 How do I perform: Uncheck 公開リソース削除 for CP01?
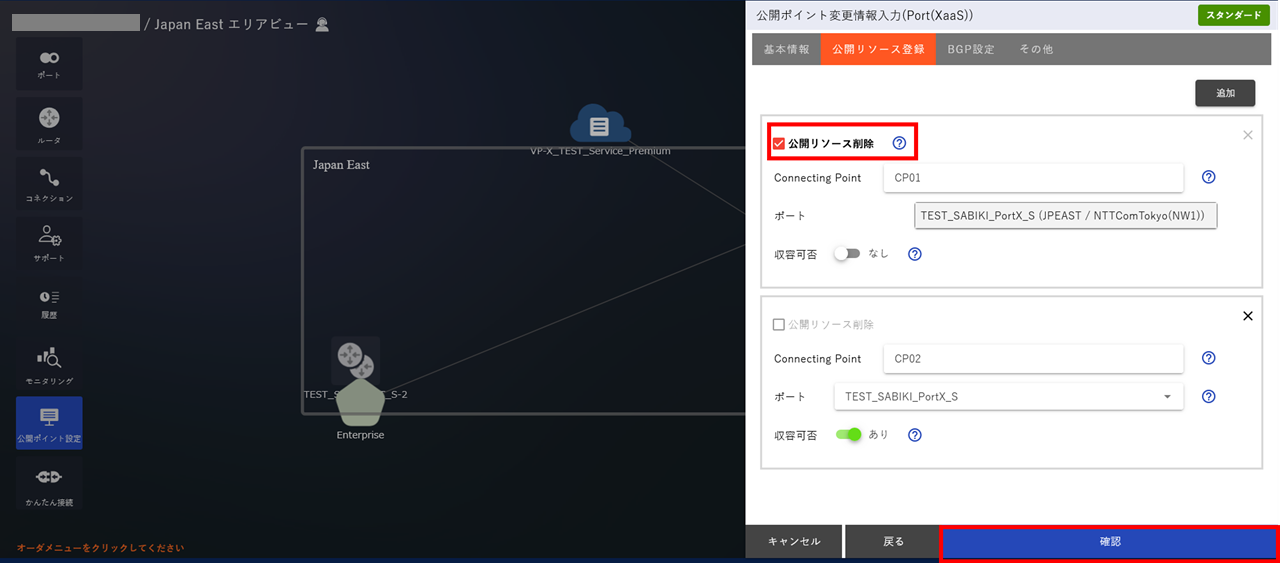click(x=779, y=144)
